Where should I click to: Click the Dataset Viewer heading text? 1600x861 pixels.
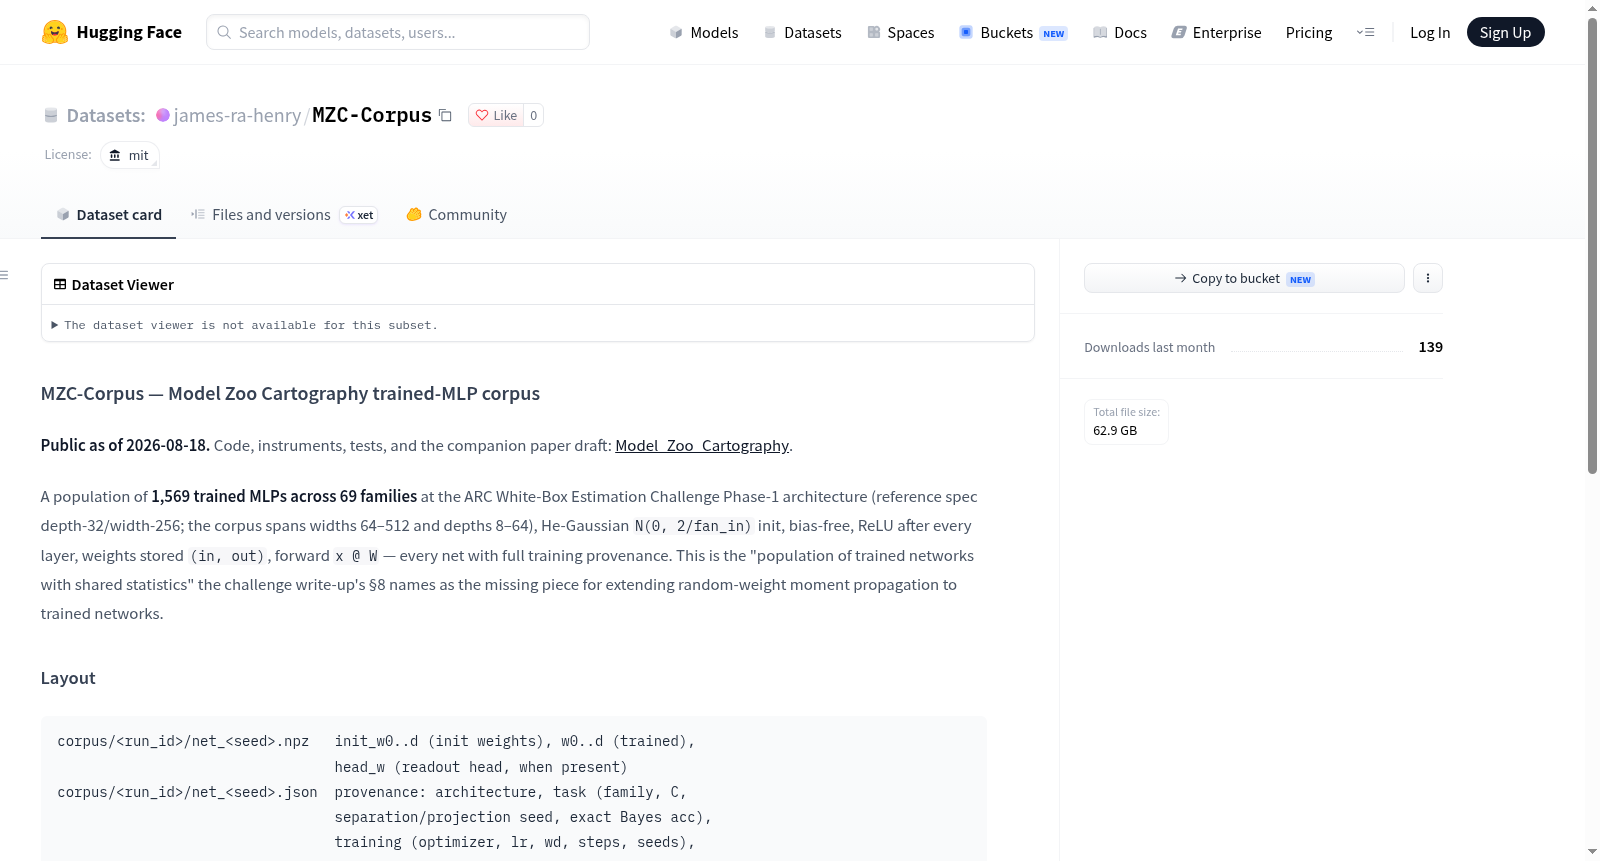[123, 285]
